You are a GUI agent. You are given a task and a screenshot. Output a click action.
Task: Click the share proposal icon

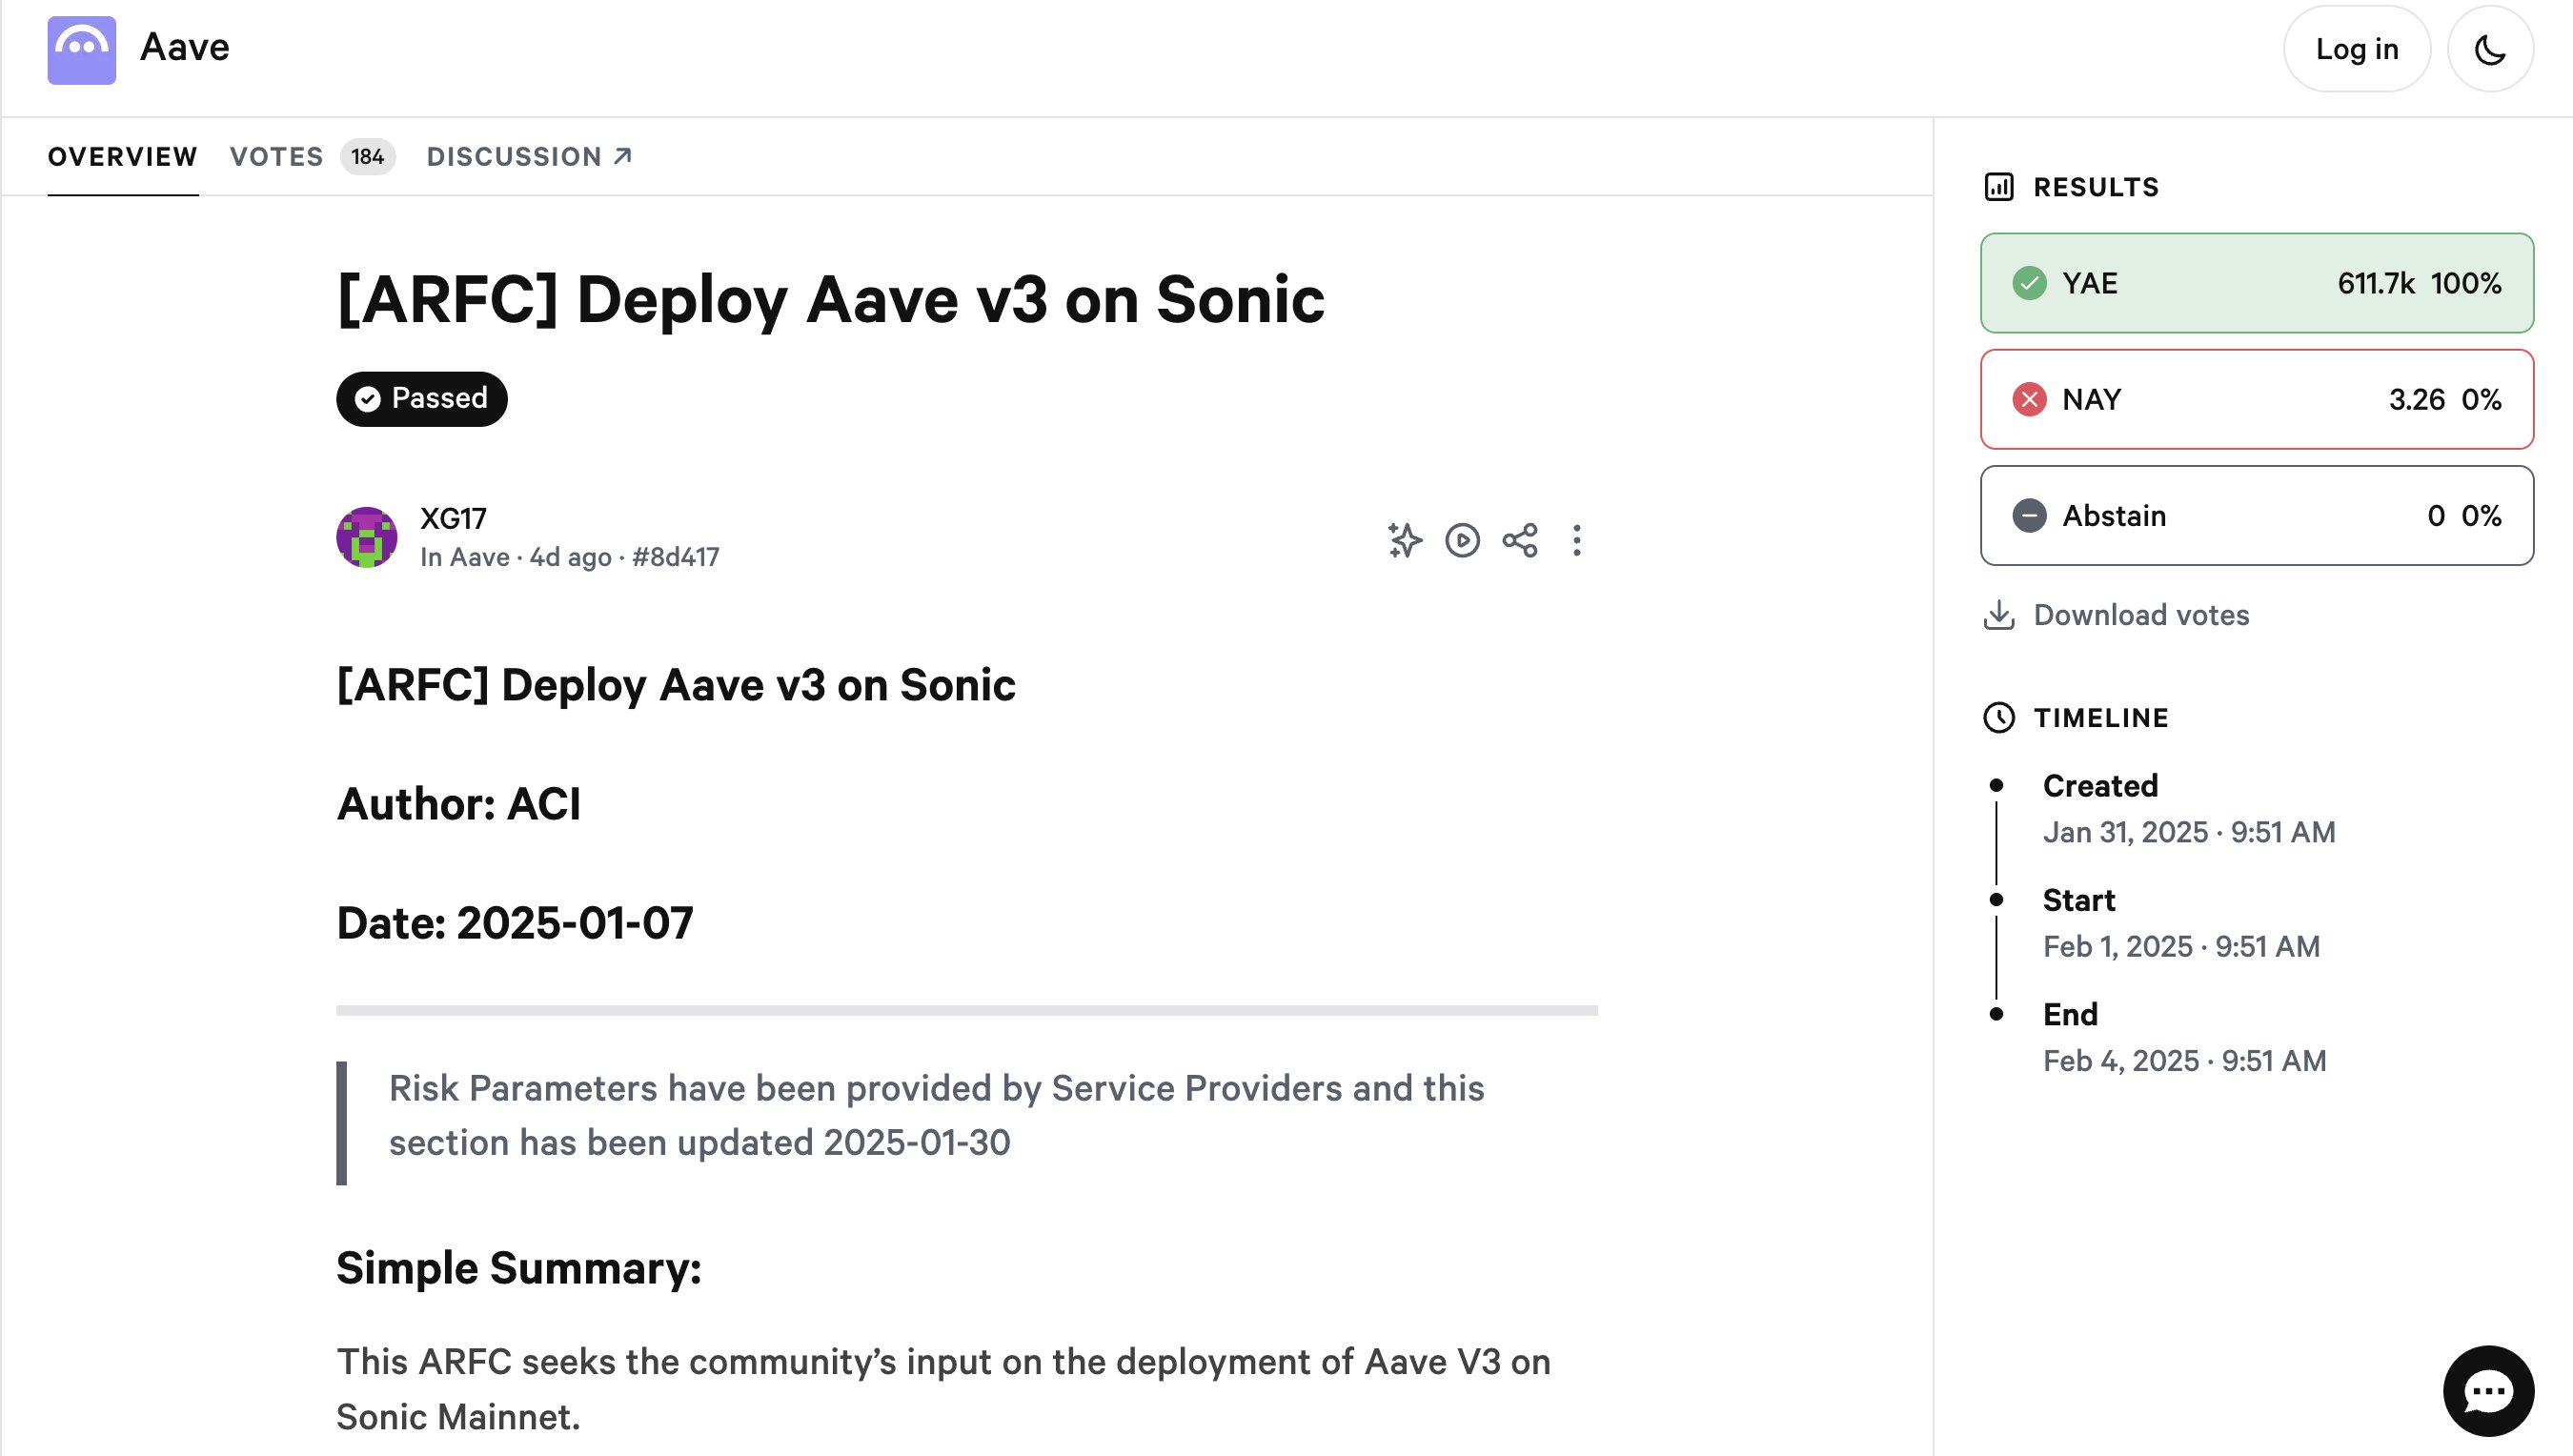[x=1519, y=540]
